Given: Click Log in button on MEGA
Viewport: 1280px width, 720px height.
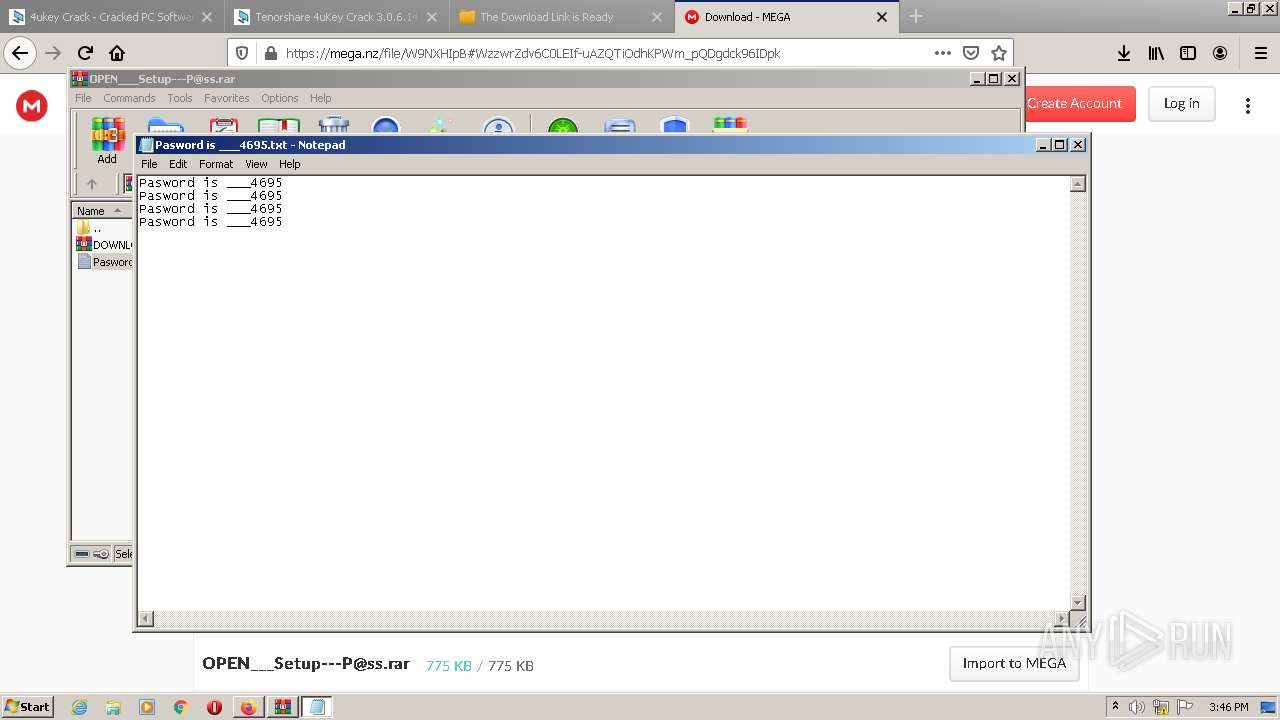Looking at the screenshot, I should [x=1181, y=103].
